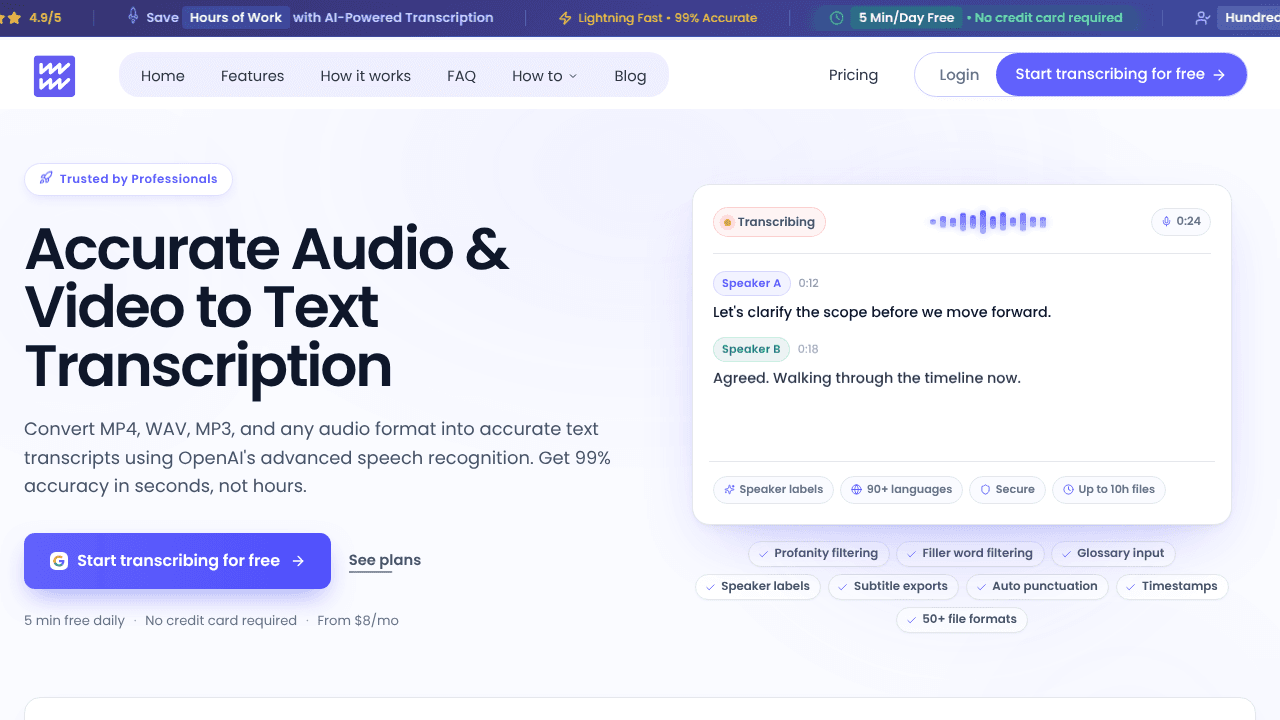Viewport: 1280px width, 720px height.
Task: Click the rocket icon in Trusted badge
Action: (46, 178)
